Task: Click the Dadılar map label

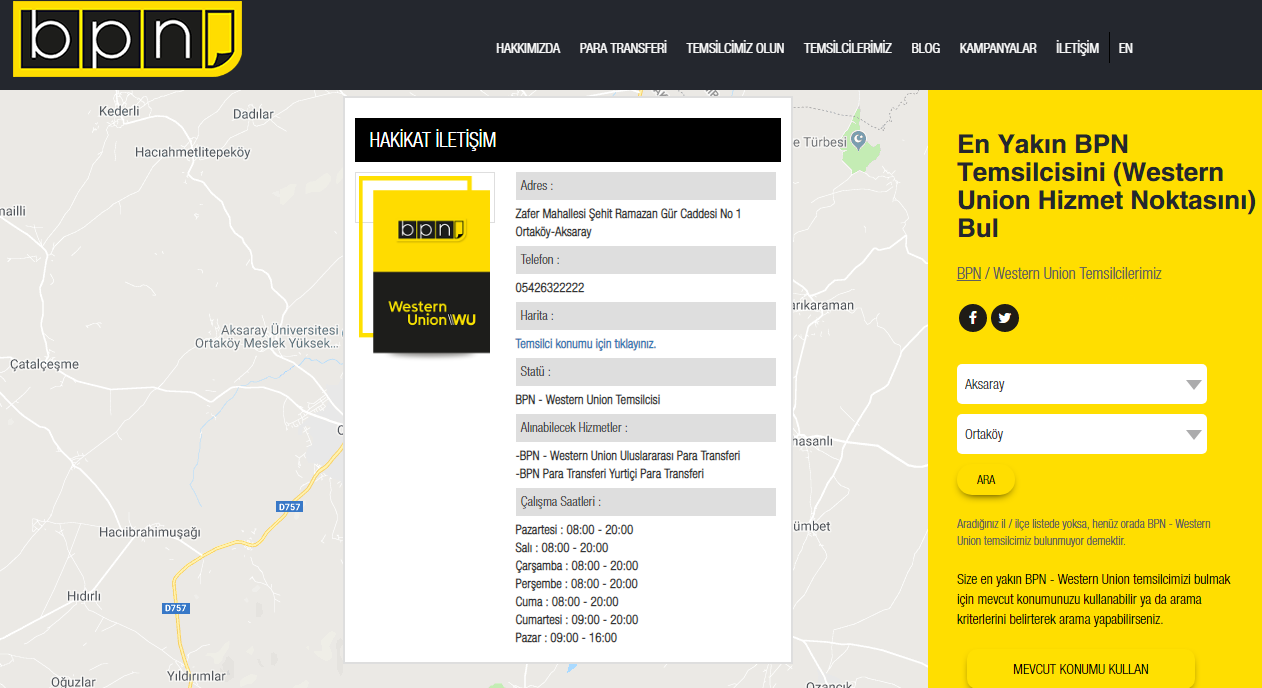Action: tap(253, 114)
